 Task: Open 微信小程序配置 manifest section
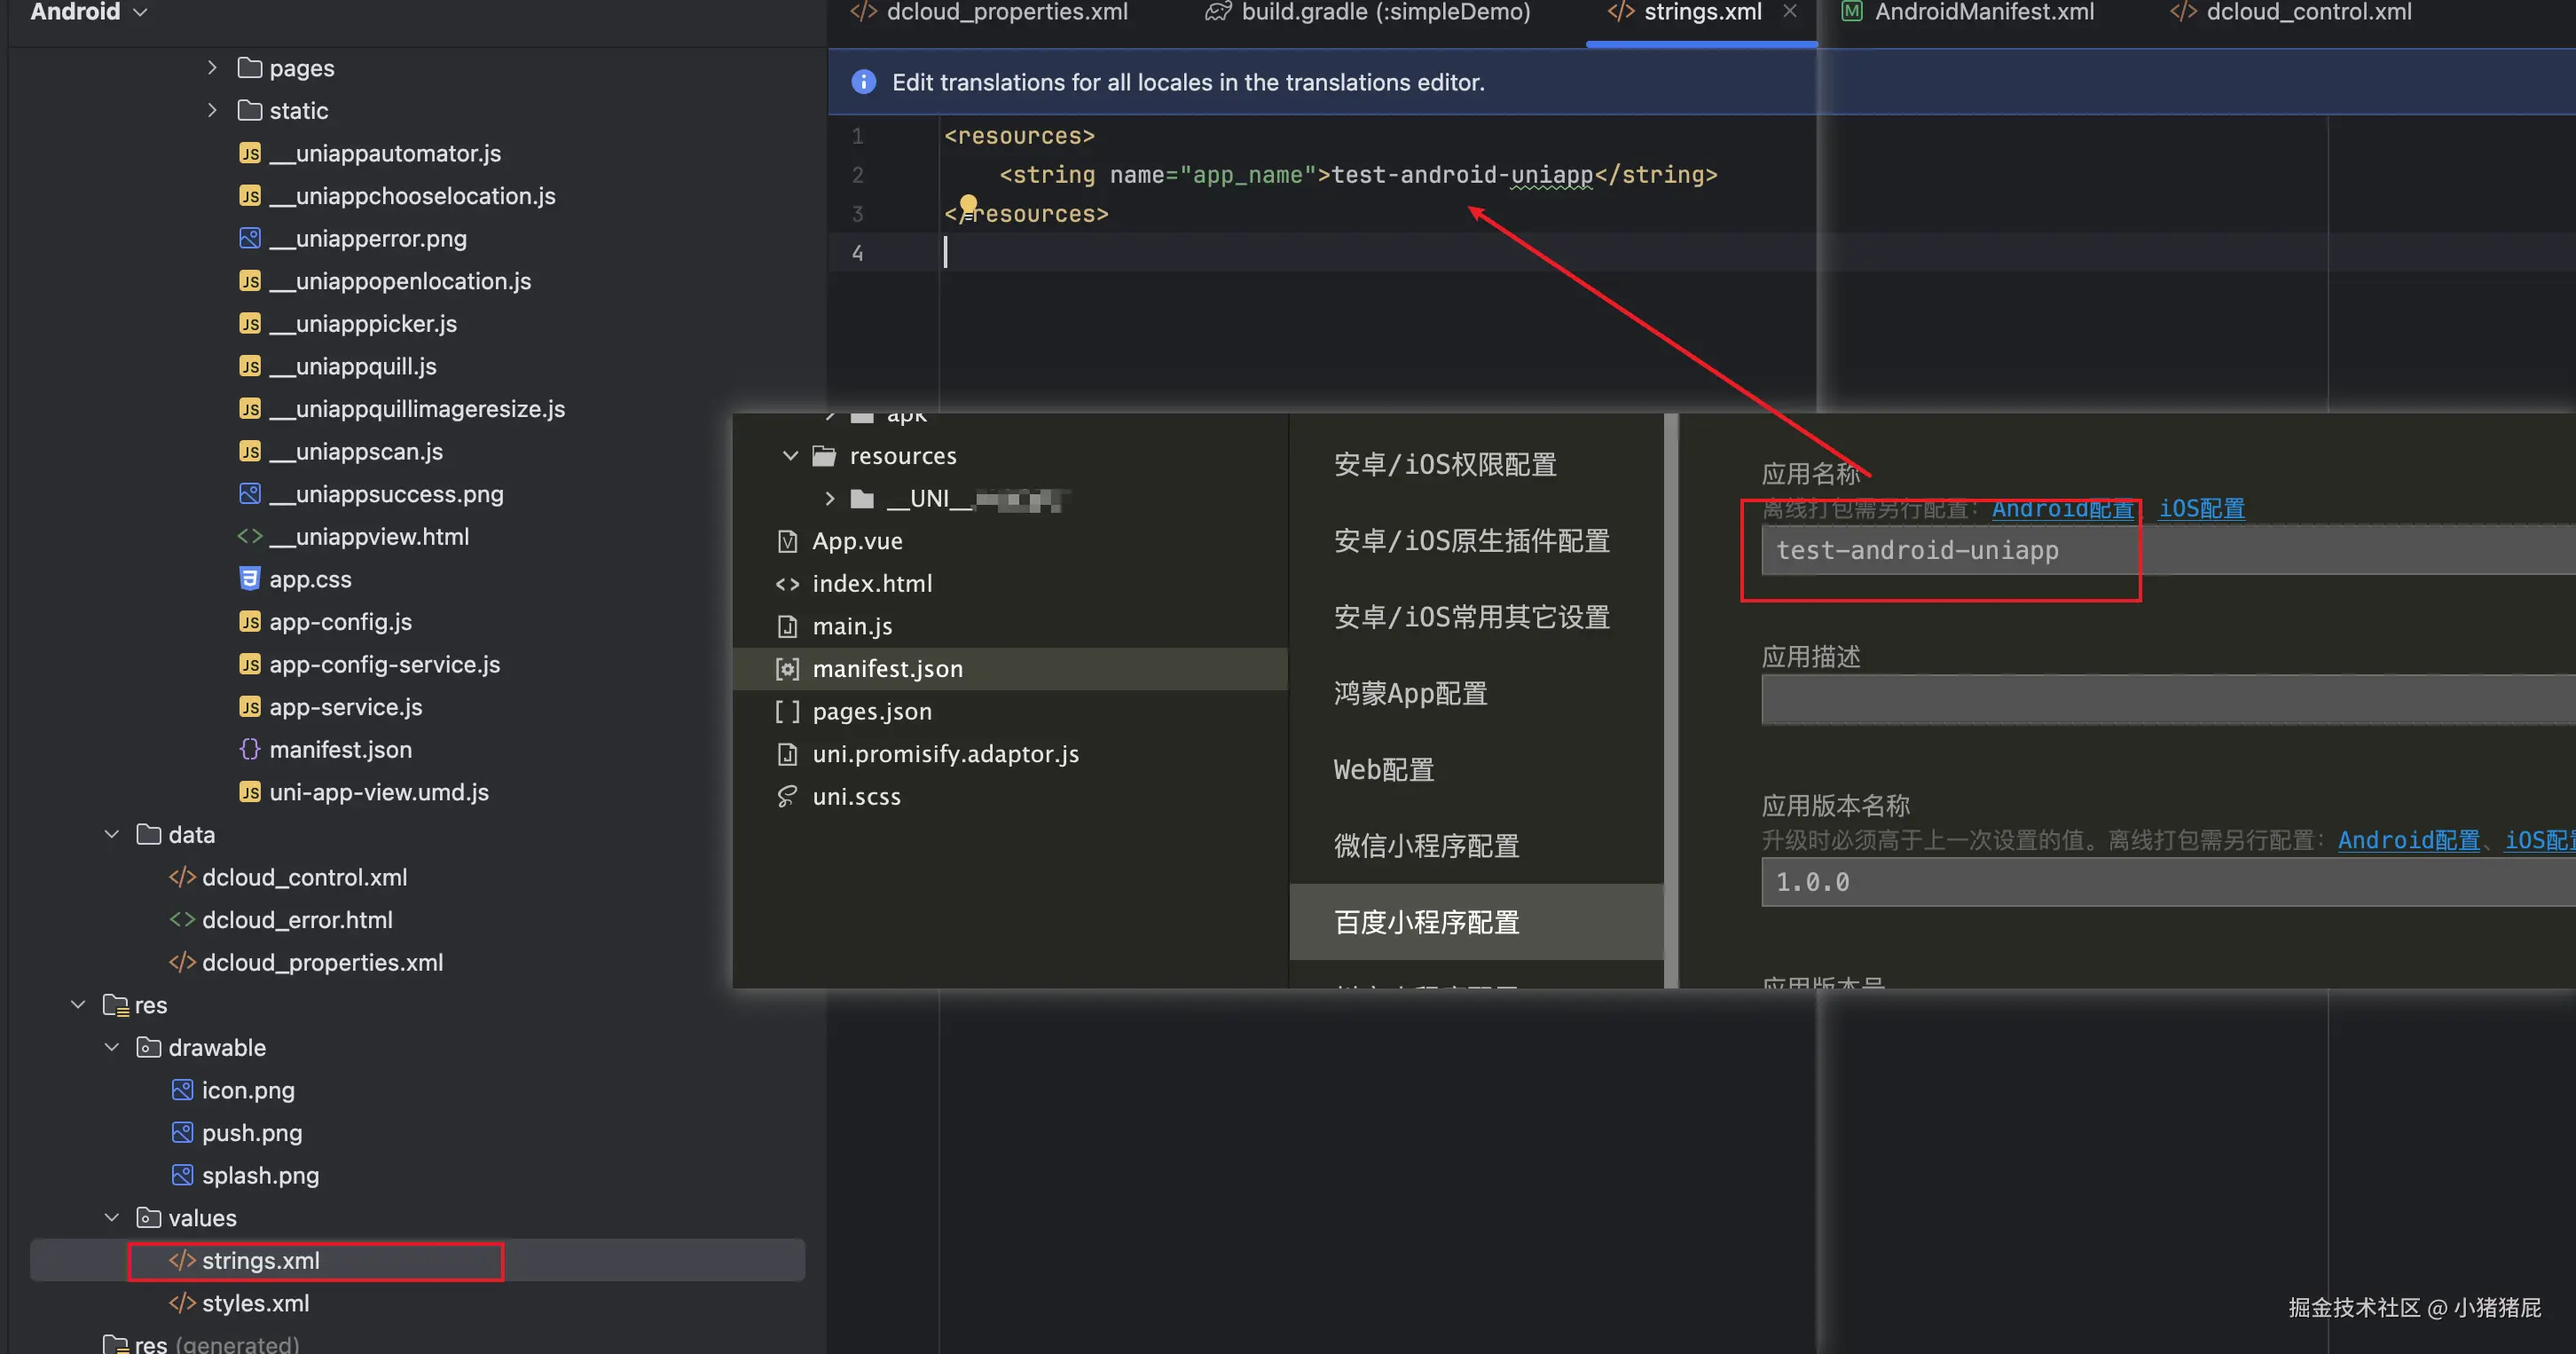tap(1426, 846)
